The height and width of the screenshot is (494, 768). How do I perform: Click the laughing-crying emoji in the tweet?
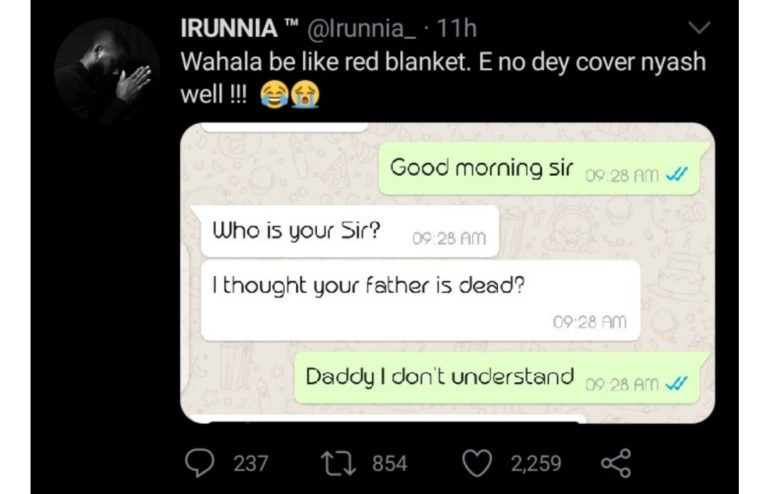click(274, 94)
